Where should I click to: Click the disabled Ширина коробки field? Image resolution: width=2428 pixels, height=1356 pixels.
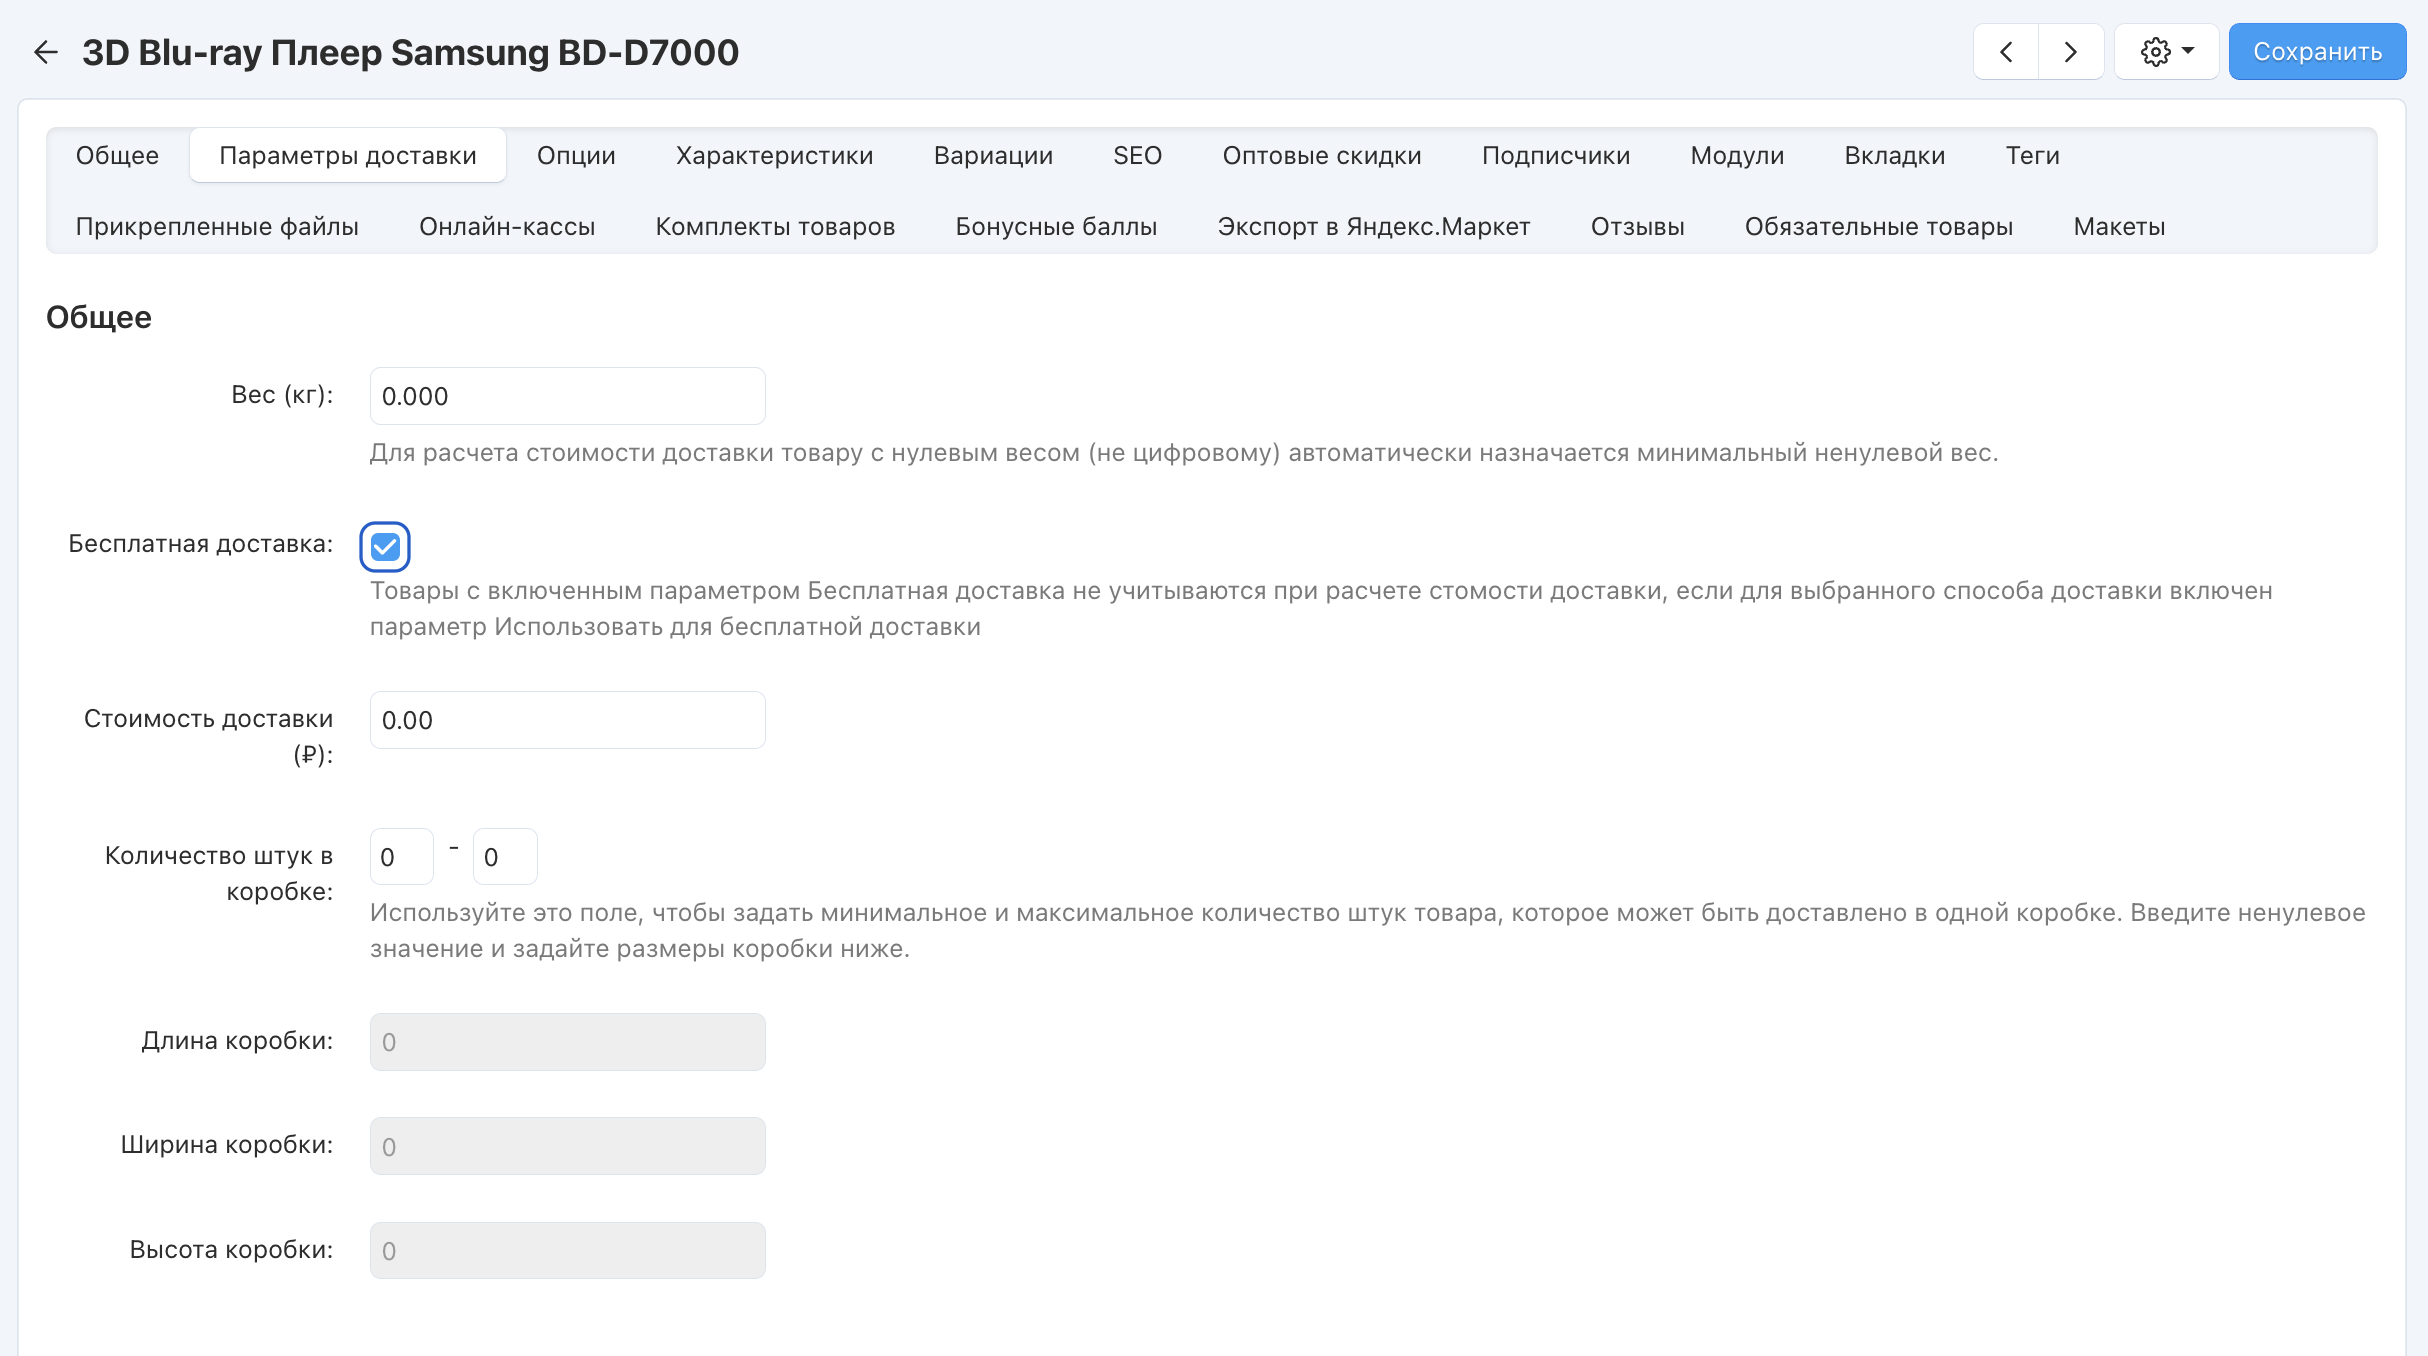pos(567,1146)
